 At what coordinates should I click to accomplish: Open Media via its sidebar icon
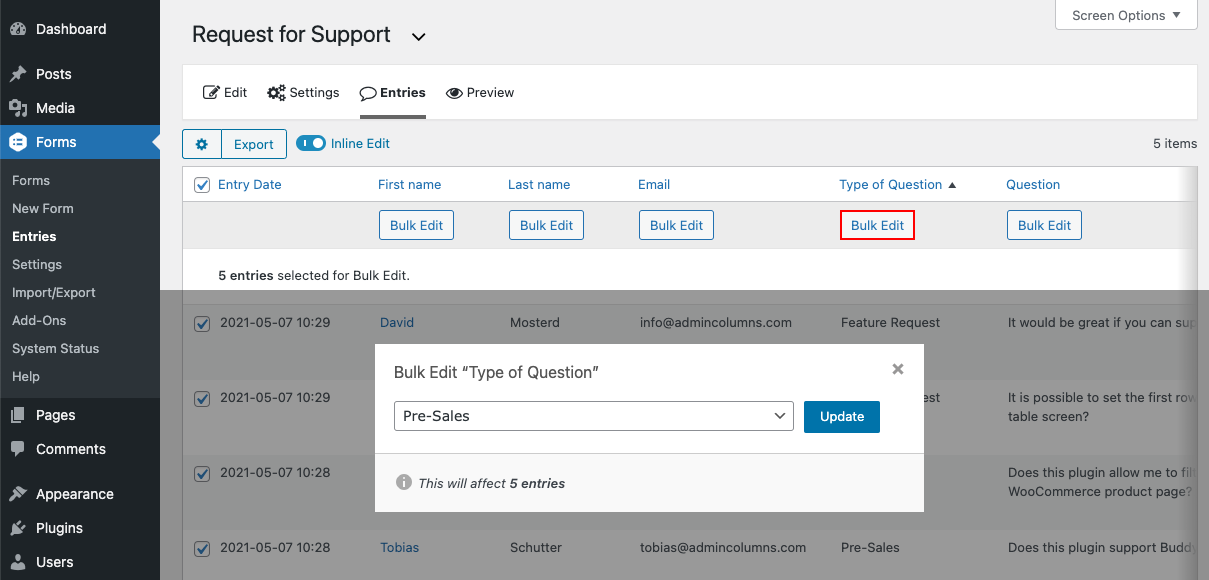[18, 108]
